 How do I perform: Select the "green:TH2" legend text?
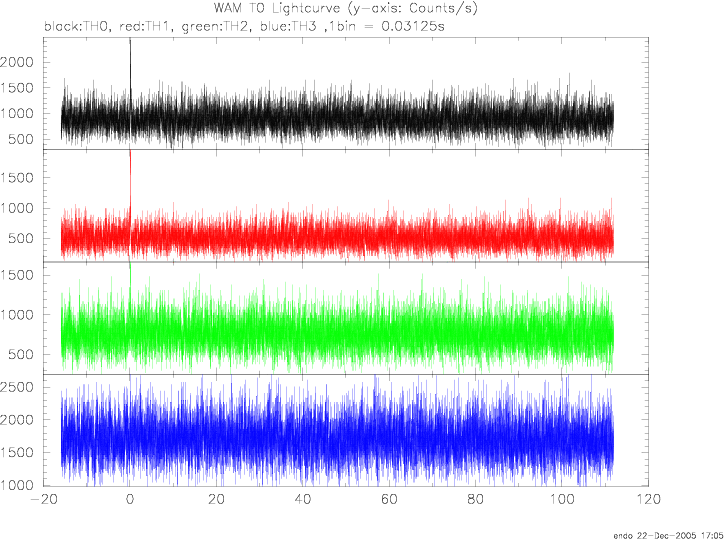(216, 26)
